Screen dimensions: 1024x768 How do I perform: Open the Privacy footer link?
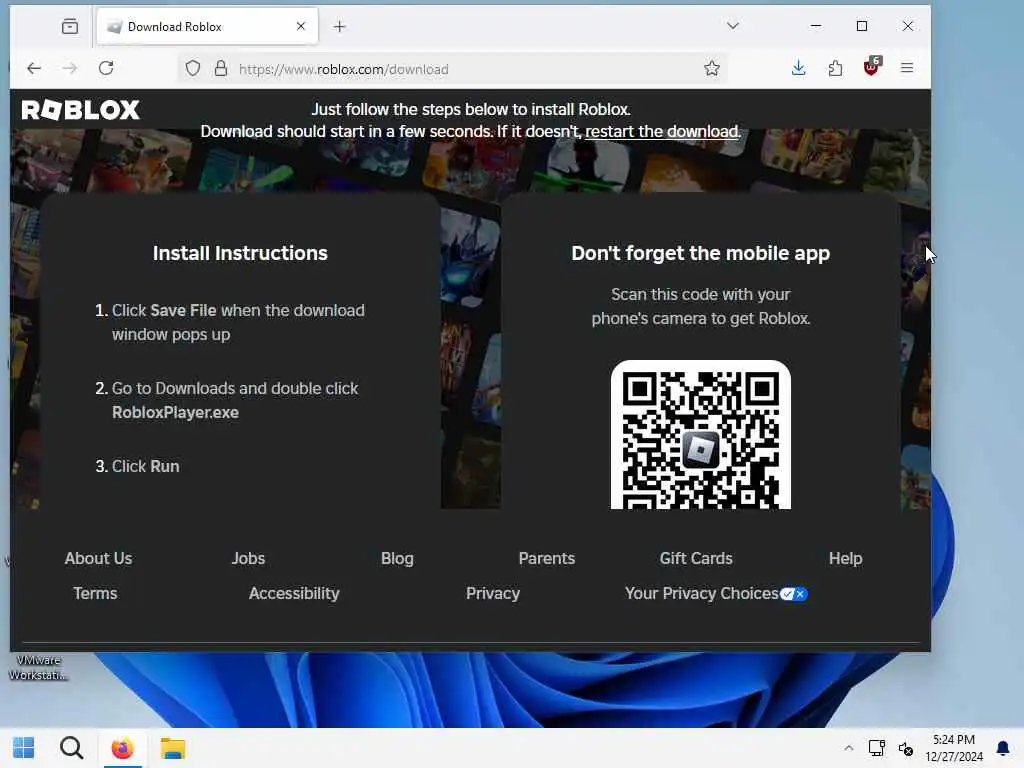point(493,593)
